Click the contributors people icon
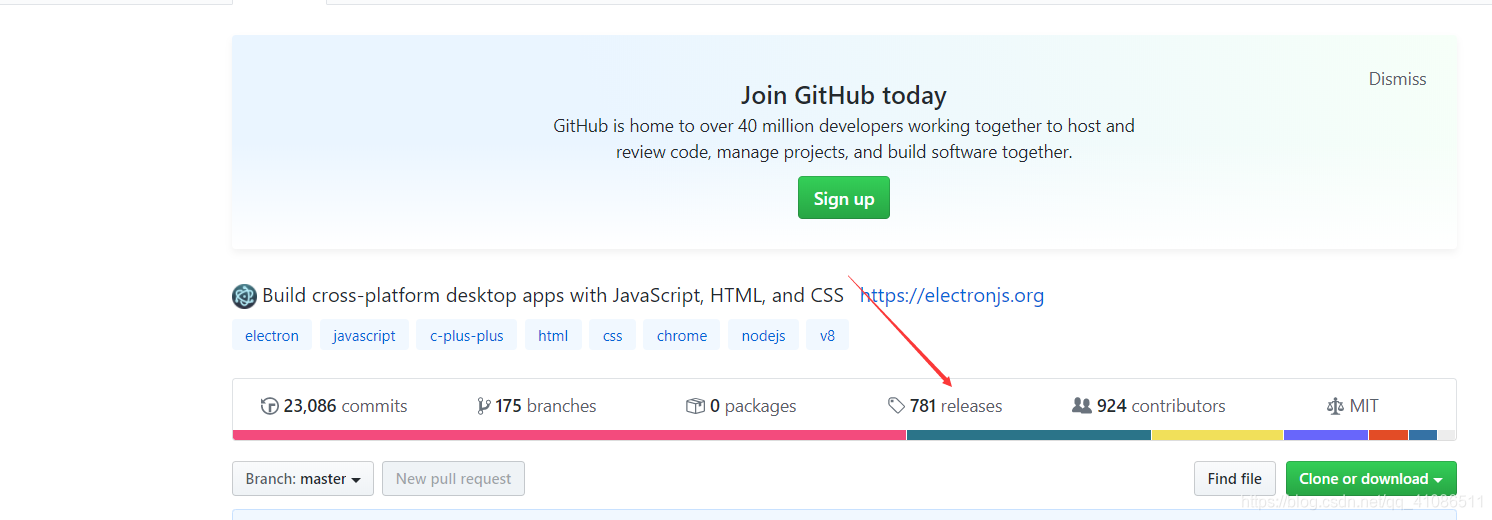The width and height of the screenshot is (1492, 520). tap(1081, 406)
